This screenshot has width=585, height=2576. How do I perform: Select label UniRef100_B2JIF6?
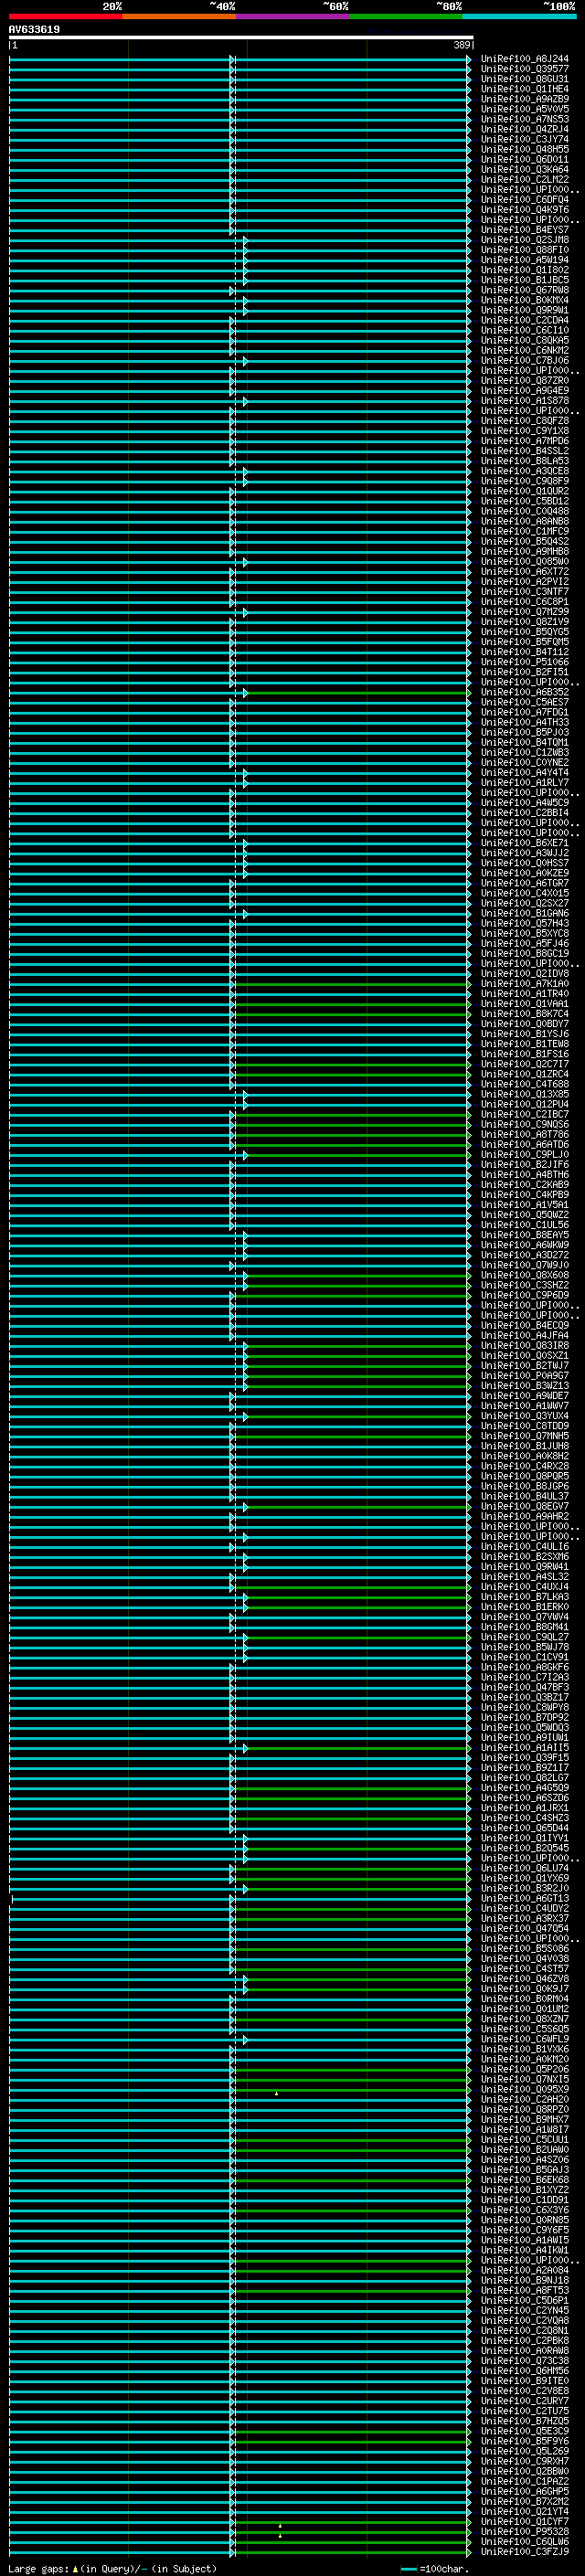tap(525, 1164)
